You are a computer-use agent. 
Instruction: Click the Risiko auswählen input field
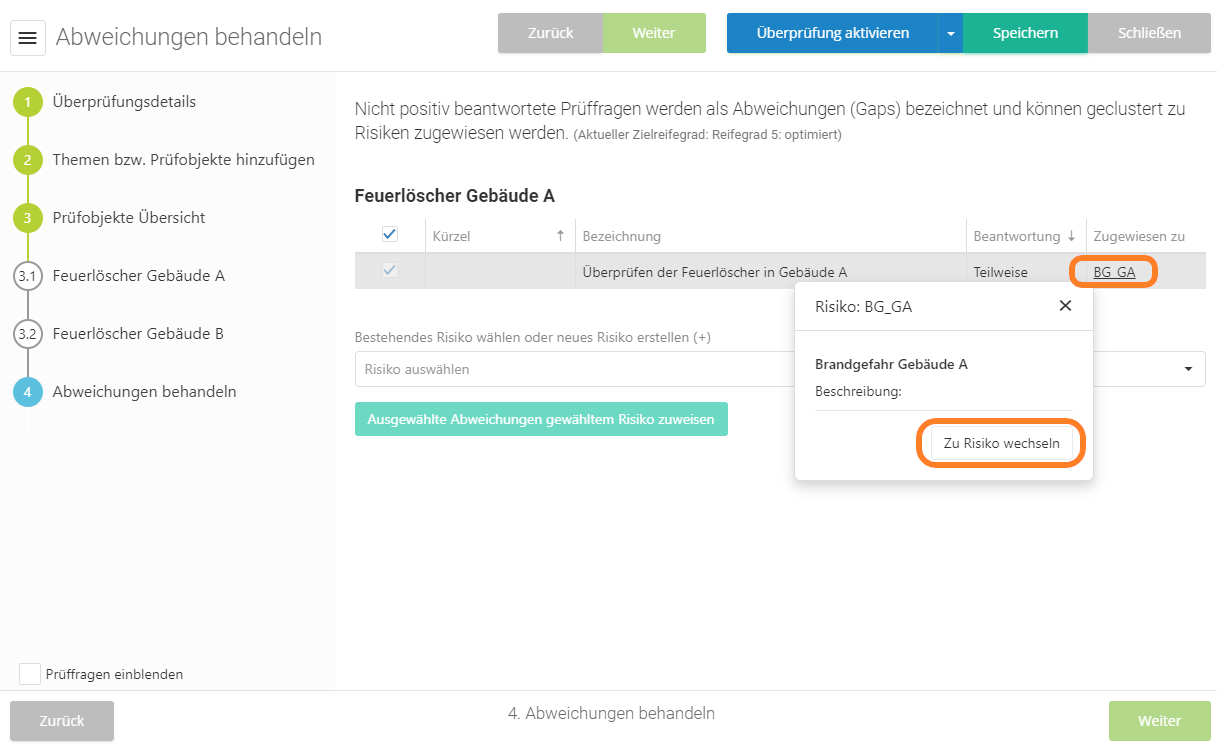coord(570,369)
